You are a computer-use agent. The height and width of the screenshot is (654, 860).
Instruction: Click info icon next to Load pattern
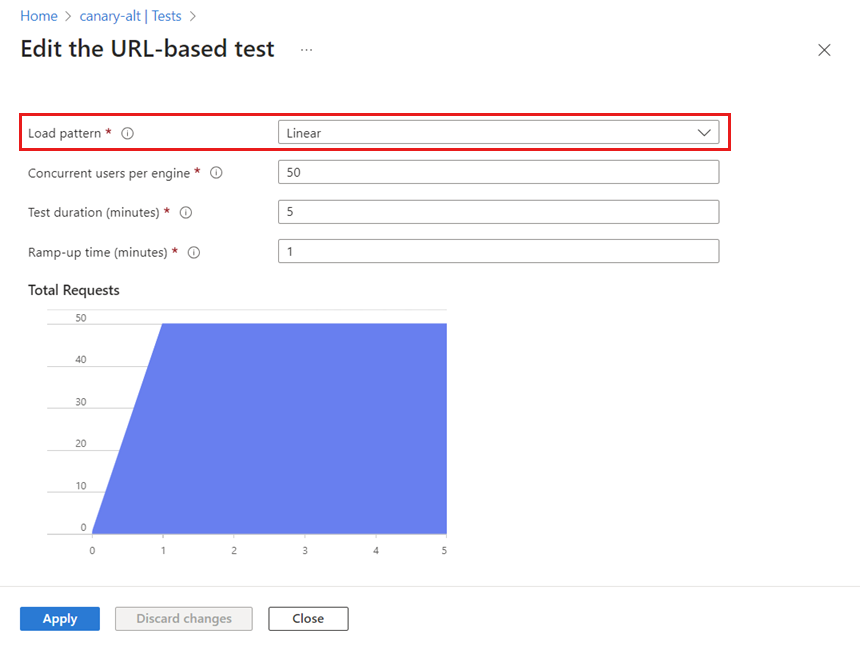point(127,133)
